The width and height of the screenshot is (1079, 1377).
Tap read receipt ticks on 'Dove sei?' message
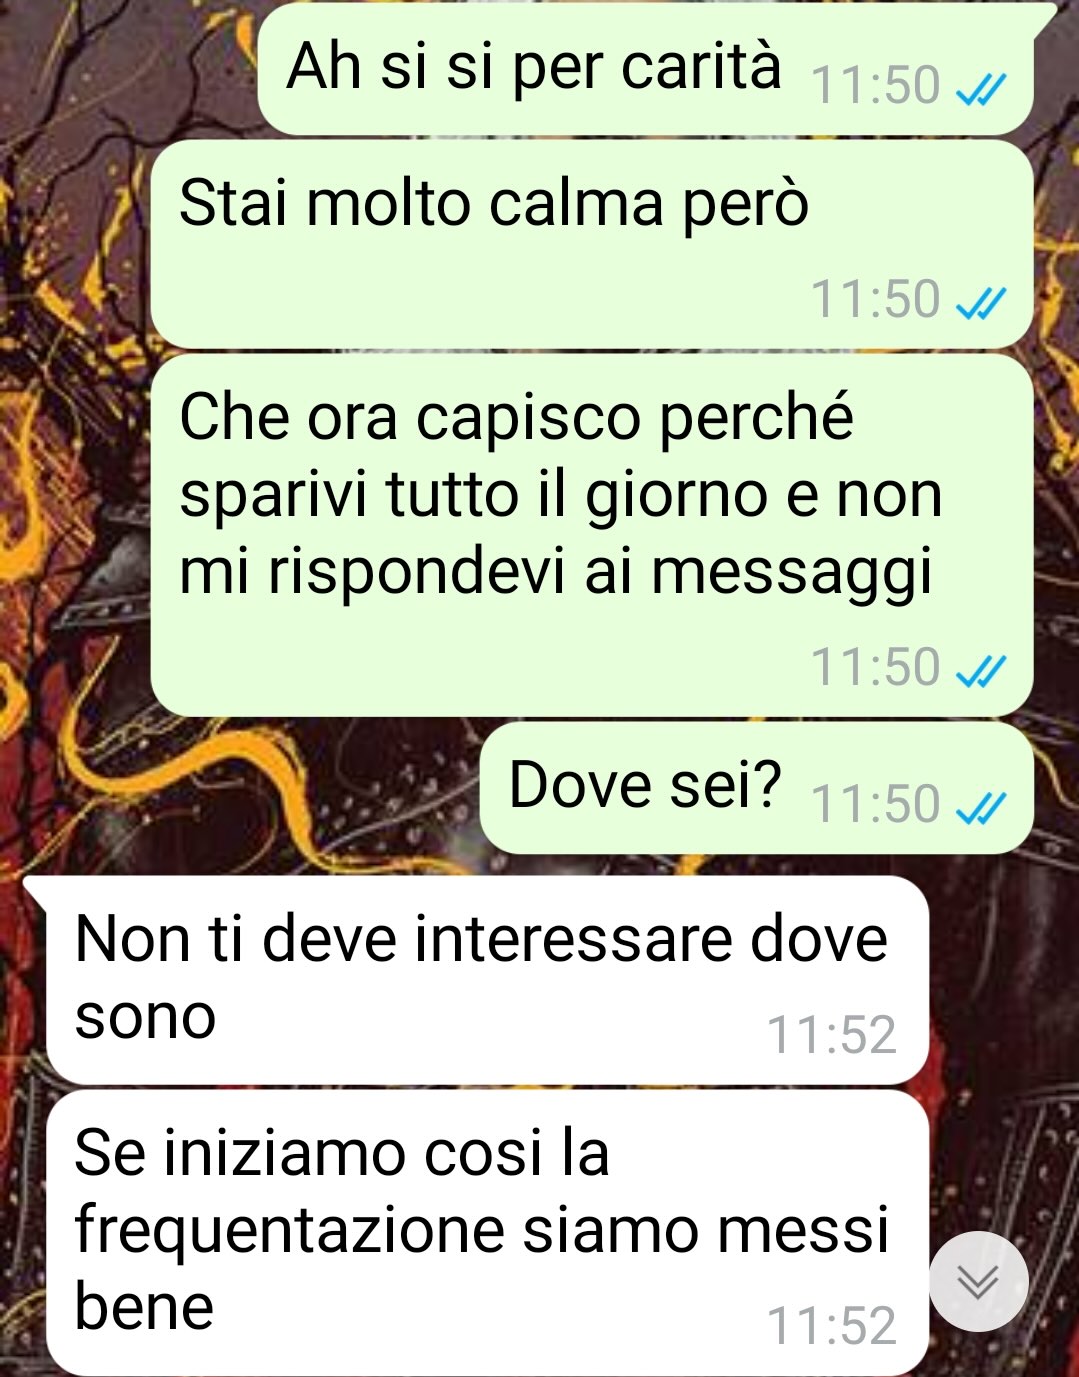tap(980, 807)
